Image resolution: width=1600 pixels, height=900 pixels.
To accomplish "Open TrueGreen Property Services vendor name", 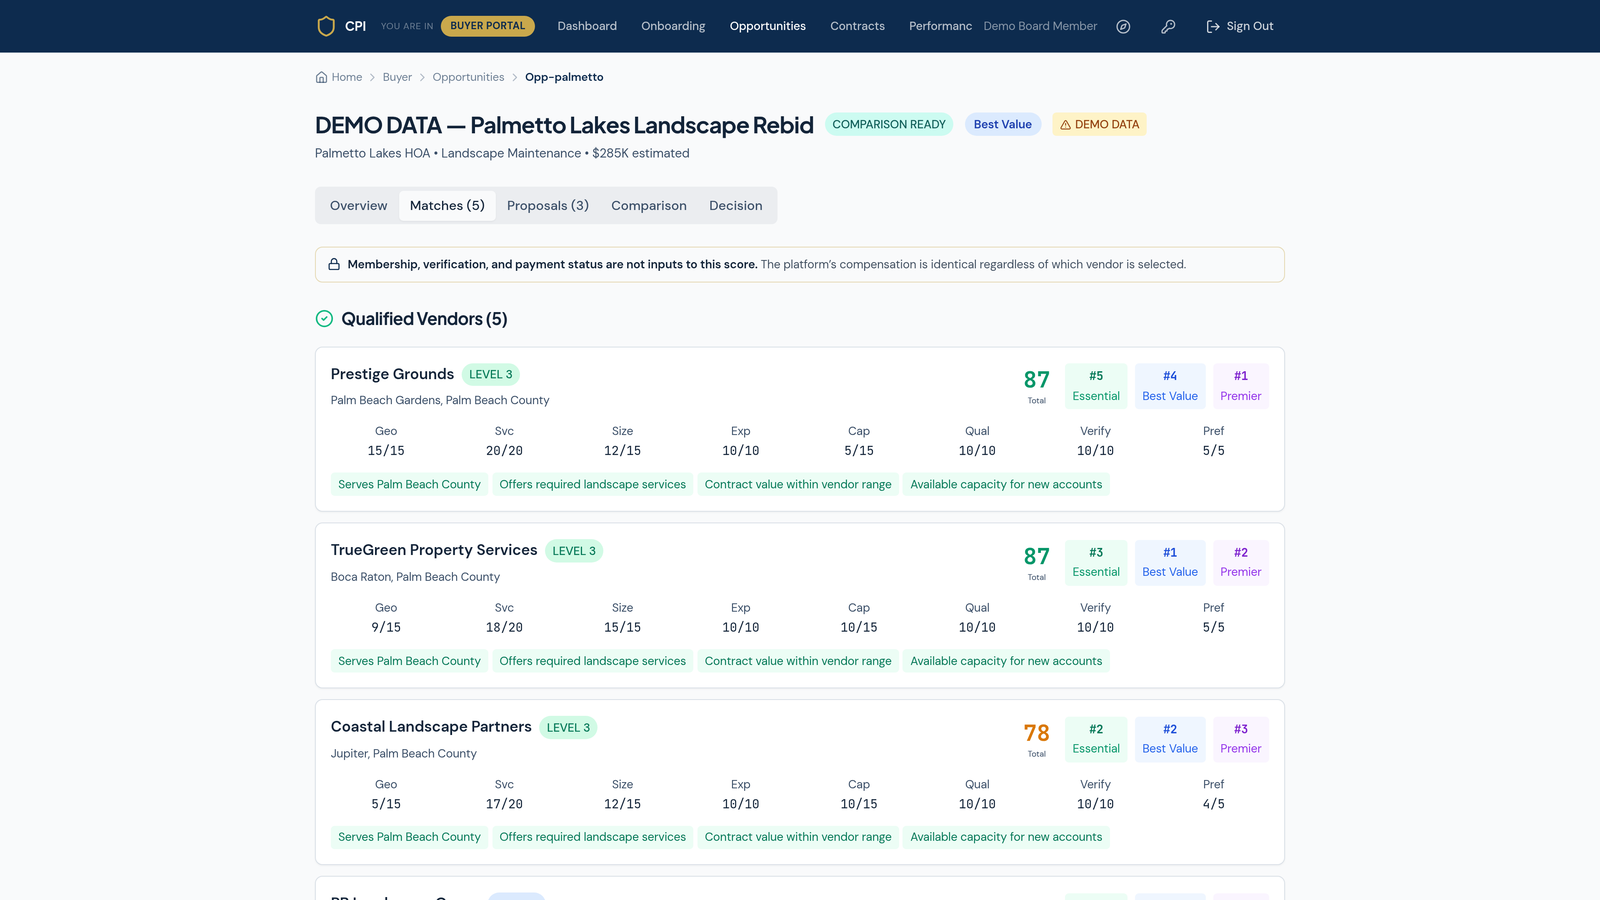I will 434,550.
